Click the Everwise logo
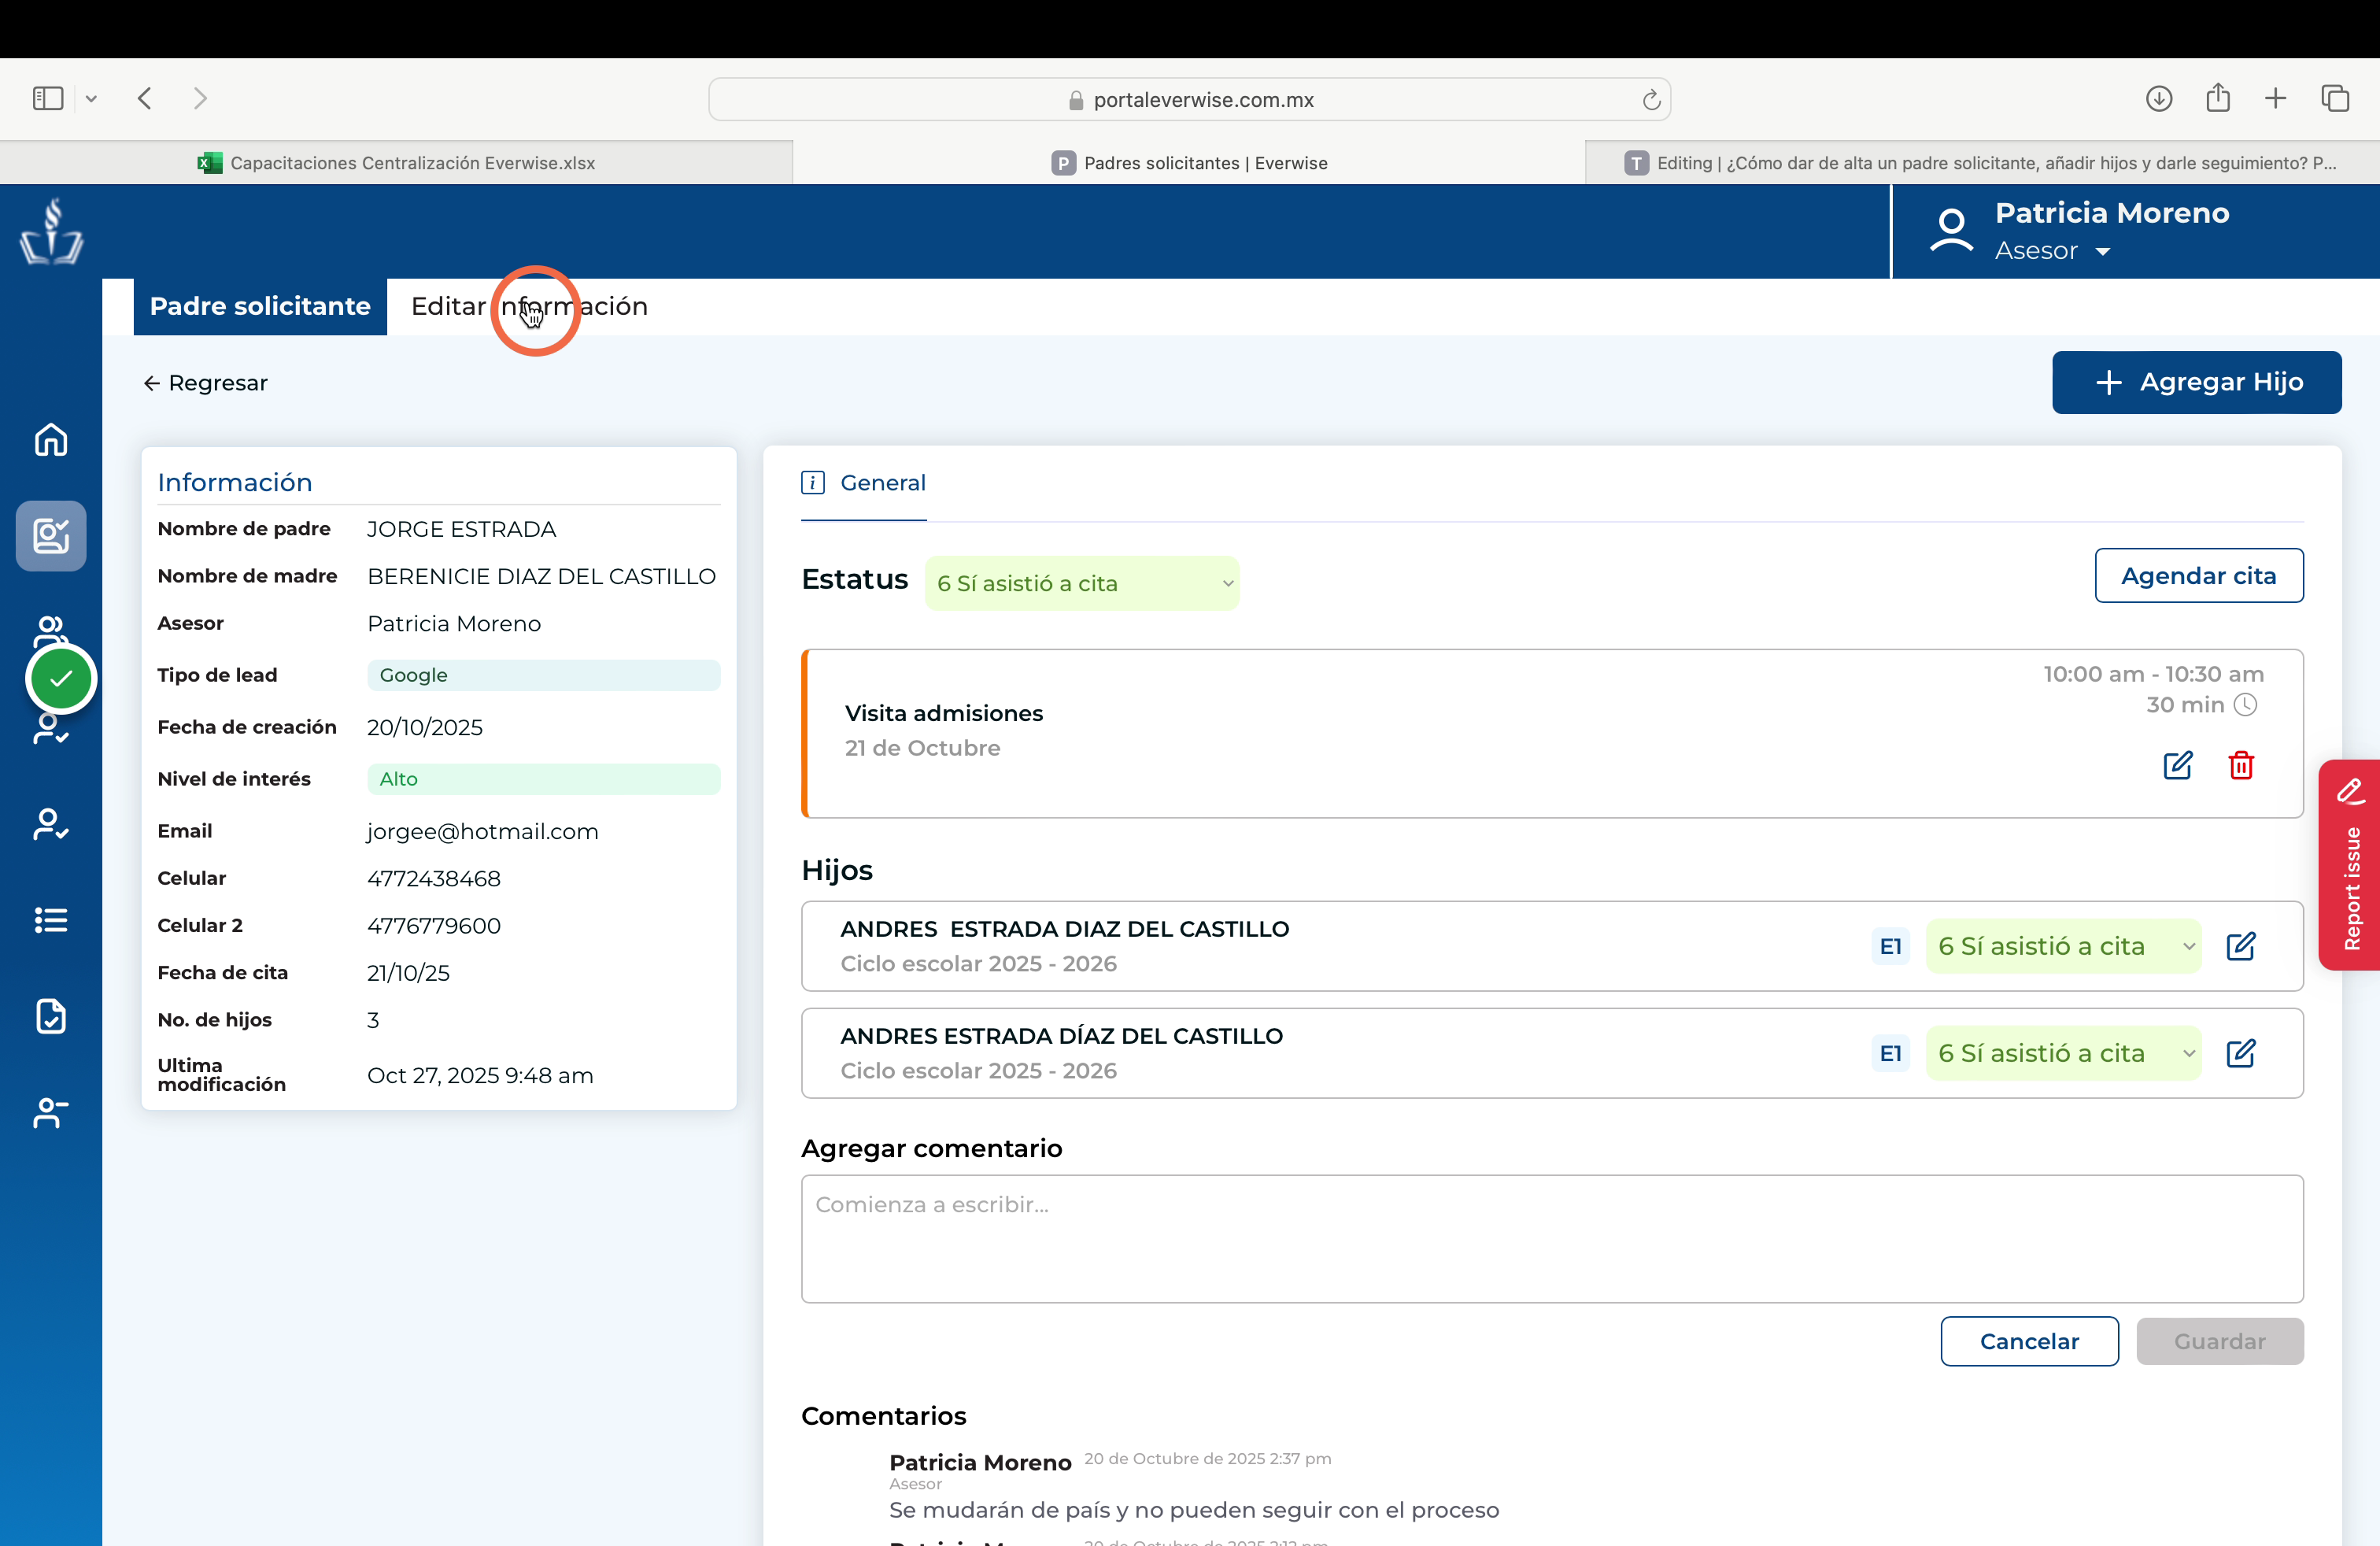This screenshot has width=2380, height=1546. click(51, 232)
